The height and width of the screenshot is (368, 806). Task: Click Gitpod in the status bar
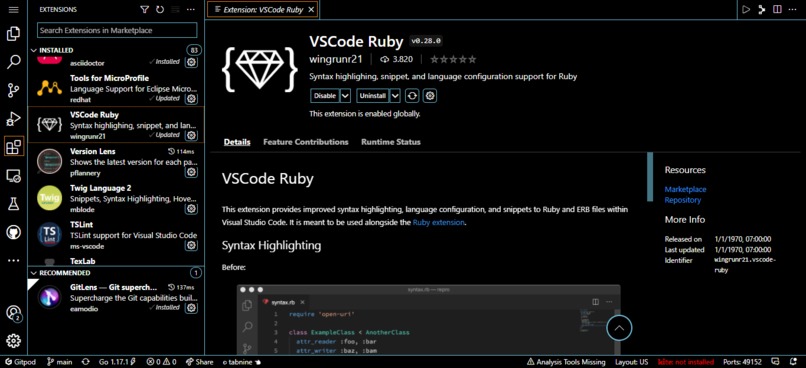(x=20, y=362)
